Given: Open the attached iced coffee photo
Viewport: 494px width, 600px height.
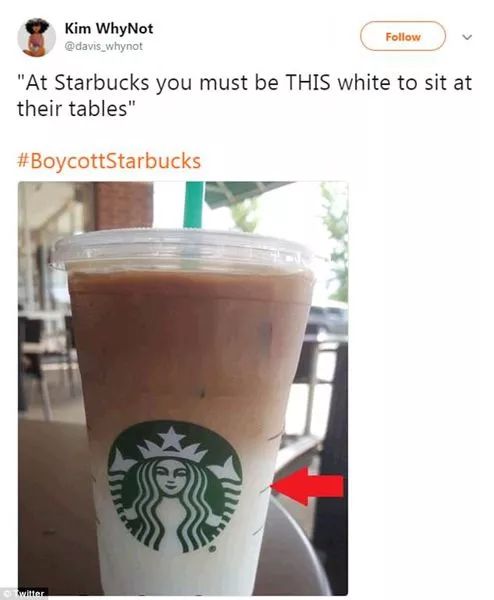Looking at the screenshot, I should (183, 388).
